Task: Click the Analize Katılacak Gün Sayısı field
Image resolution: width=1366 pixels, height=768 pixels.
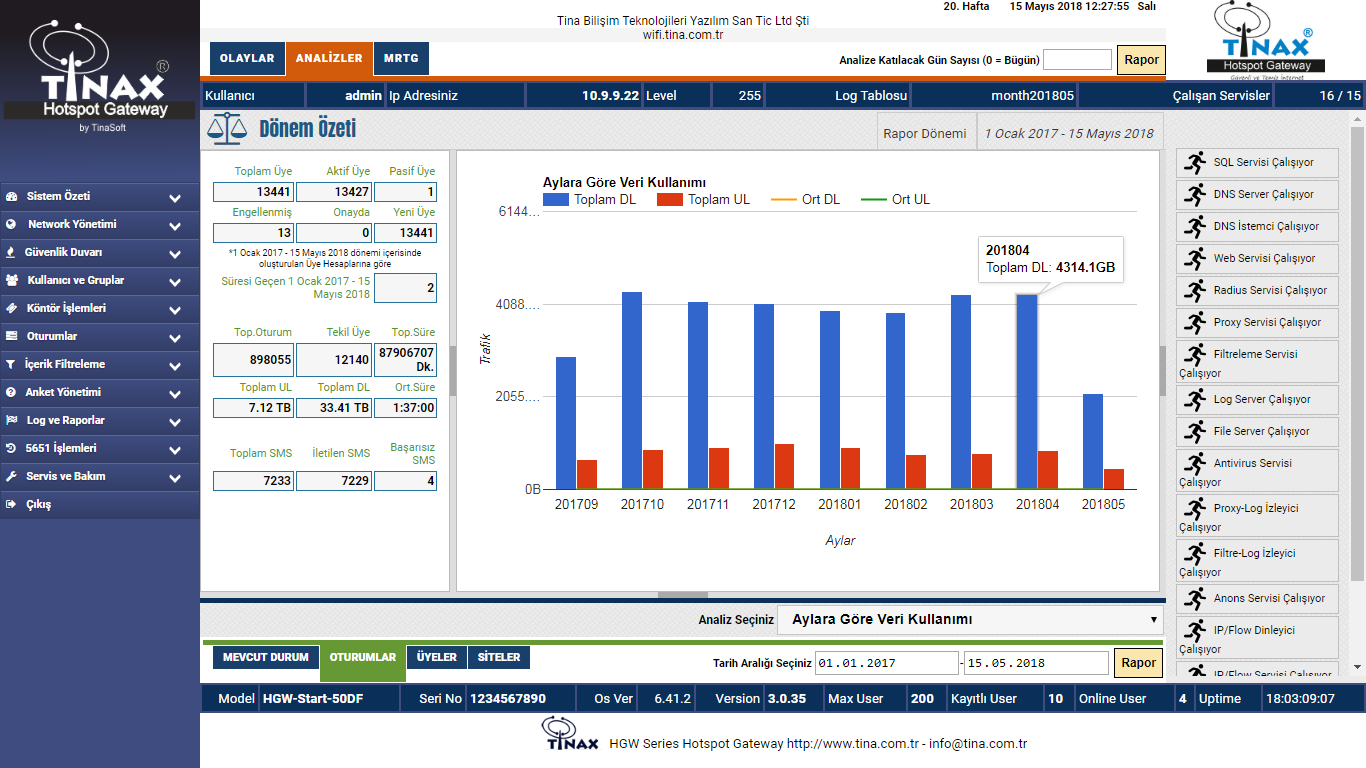Action: click(x=1077, y=60)
